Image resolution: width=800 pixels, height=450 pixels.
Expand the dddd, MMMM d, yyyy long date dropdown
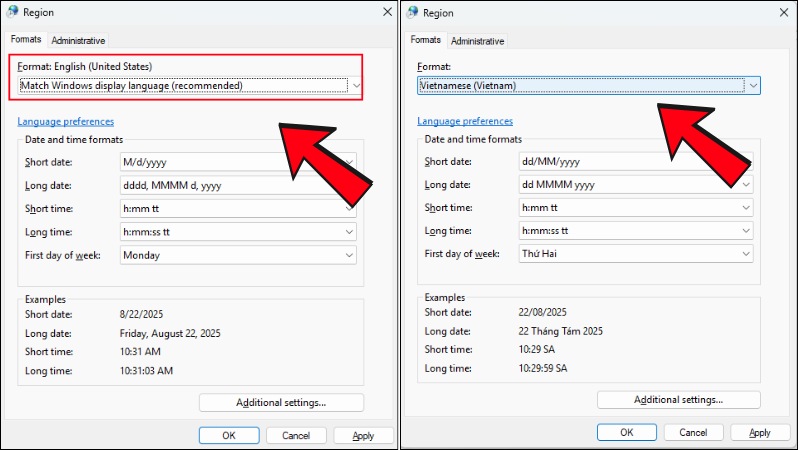pos(238,185)
